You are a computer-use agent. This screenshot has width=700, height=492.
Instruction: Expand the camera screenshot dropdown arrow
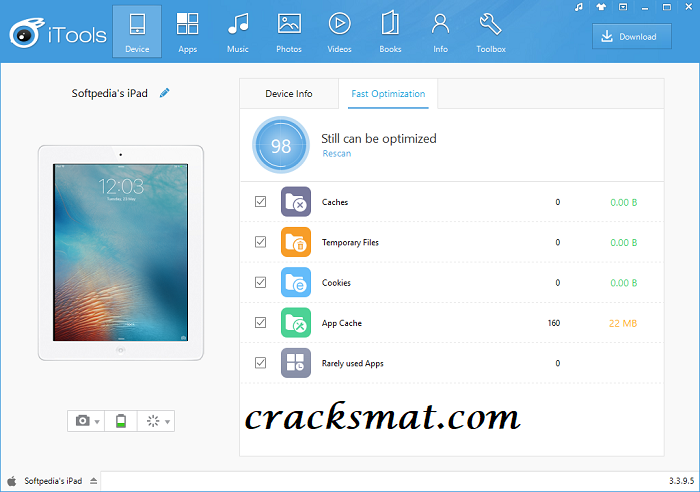(x=97, y=421)
